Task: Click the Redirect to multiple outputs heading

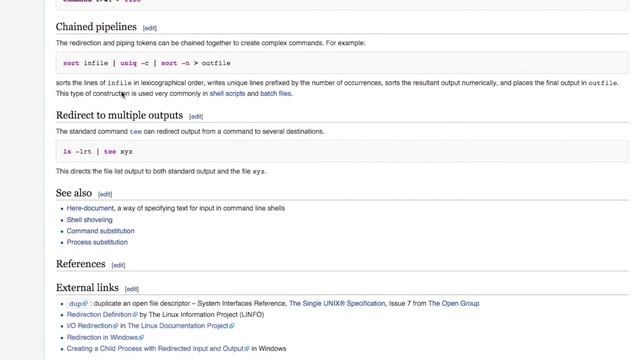Action: (x=120, y=116)
